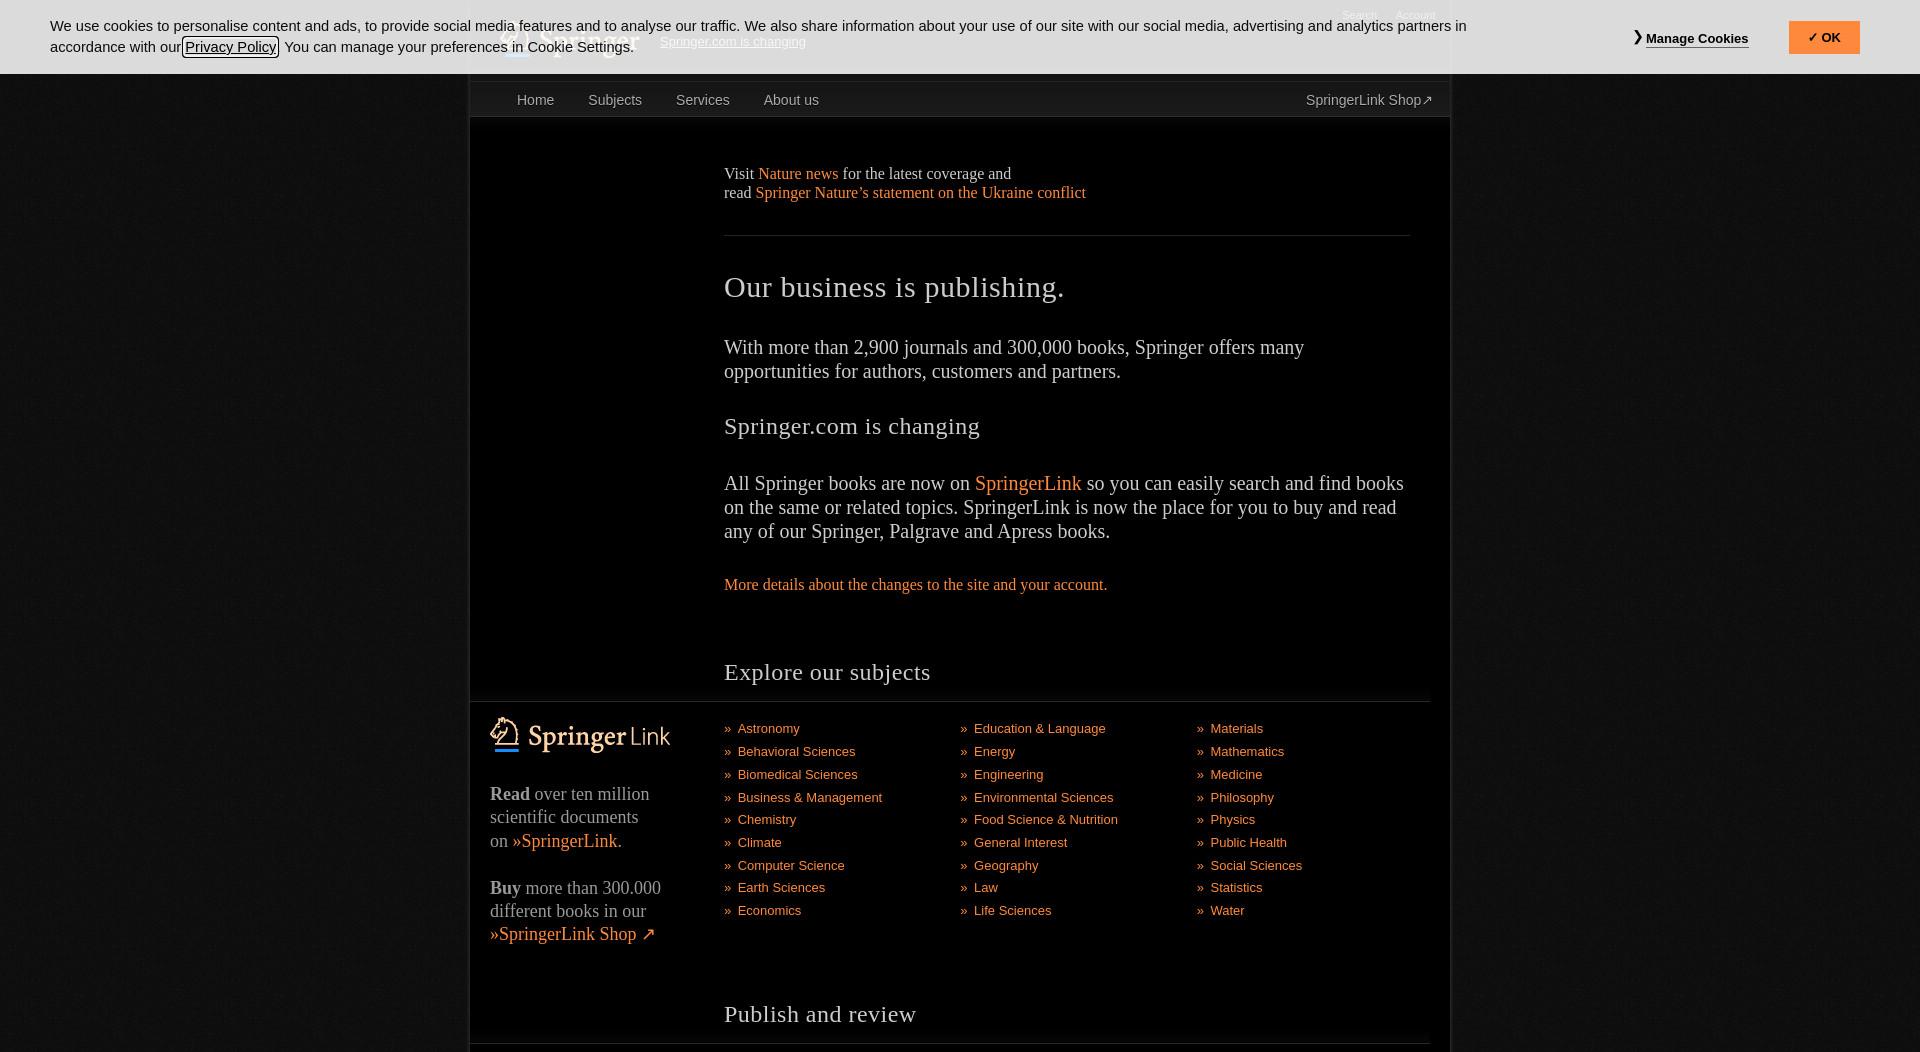Open the Economics subject
1920x1052 pixels.
click(x=769, y=911)
